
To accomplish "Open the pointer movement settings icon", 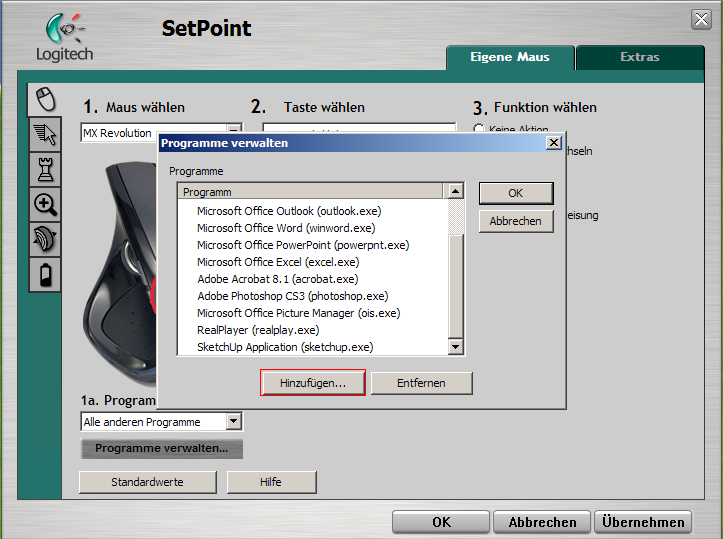I will tap(45, 135).
